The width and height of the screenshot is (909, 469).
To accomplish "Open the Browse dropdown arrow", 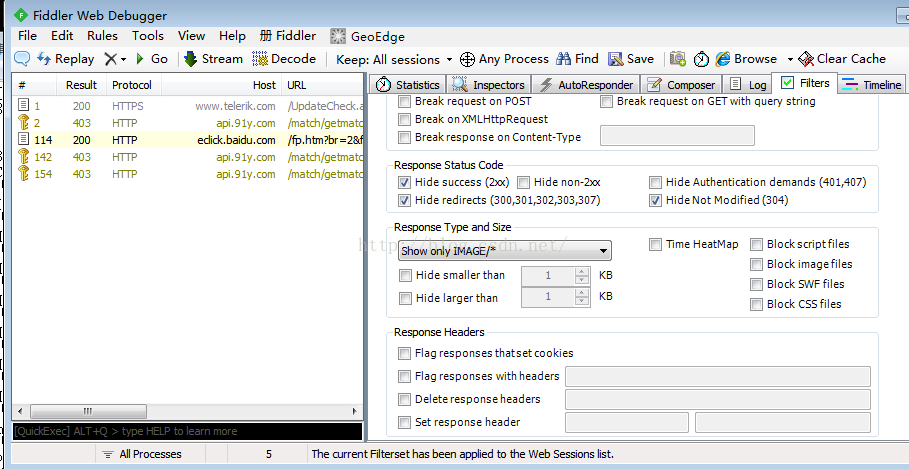I will [790, 59].
